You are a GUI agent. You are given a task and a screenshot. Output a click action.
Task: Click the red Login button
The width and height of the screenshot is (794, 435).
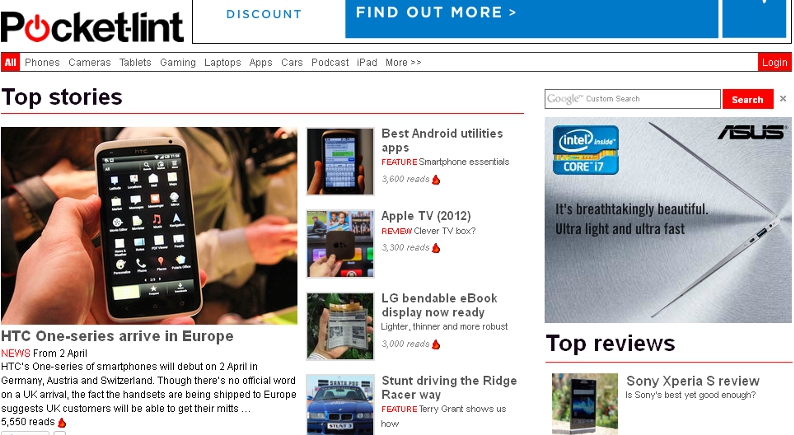(775, 62)
